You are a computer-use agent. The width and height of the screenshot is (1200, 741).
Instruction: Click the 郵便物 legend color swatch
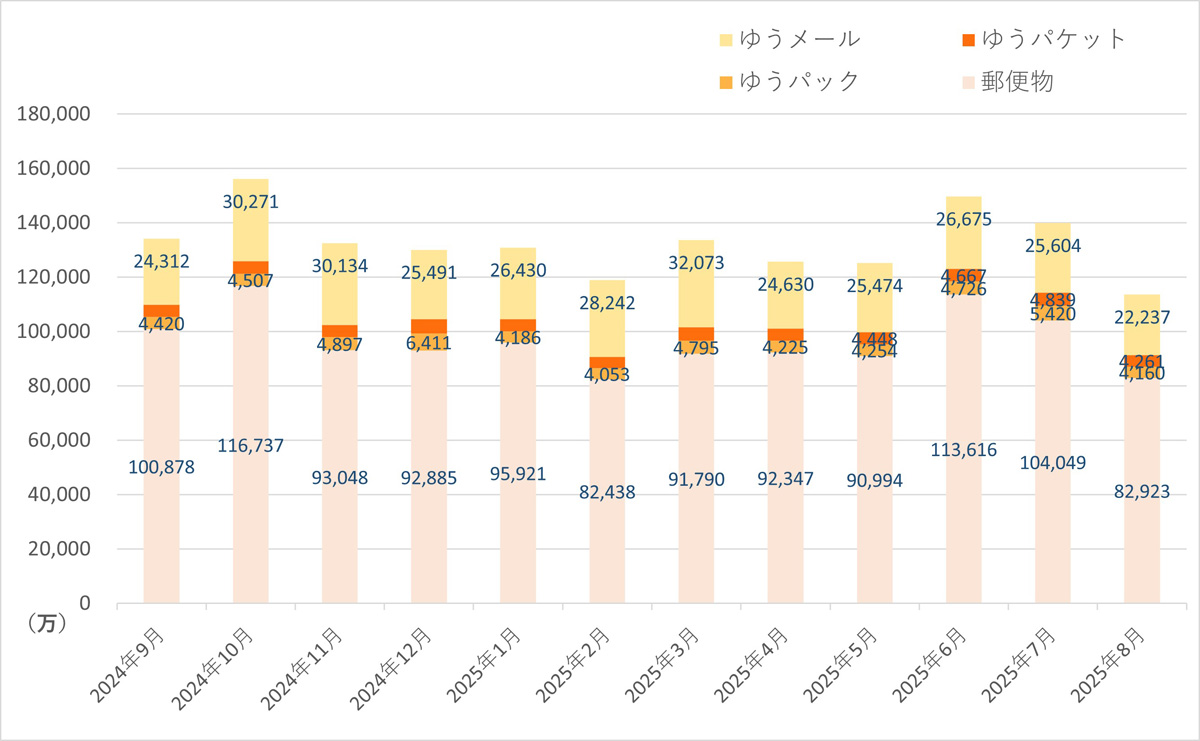(966, 82)
